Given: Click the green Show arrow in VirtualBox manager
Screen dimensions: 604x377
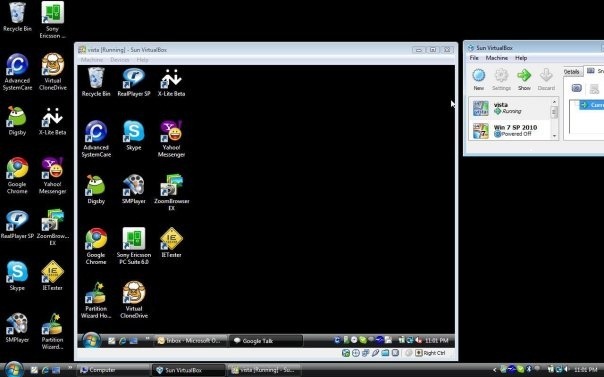Looking at the screenshot, I should click(x=524, y=79).
